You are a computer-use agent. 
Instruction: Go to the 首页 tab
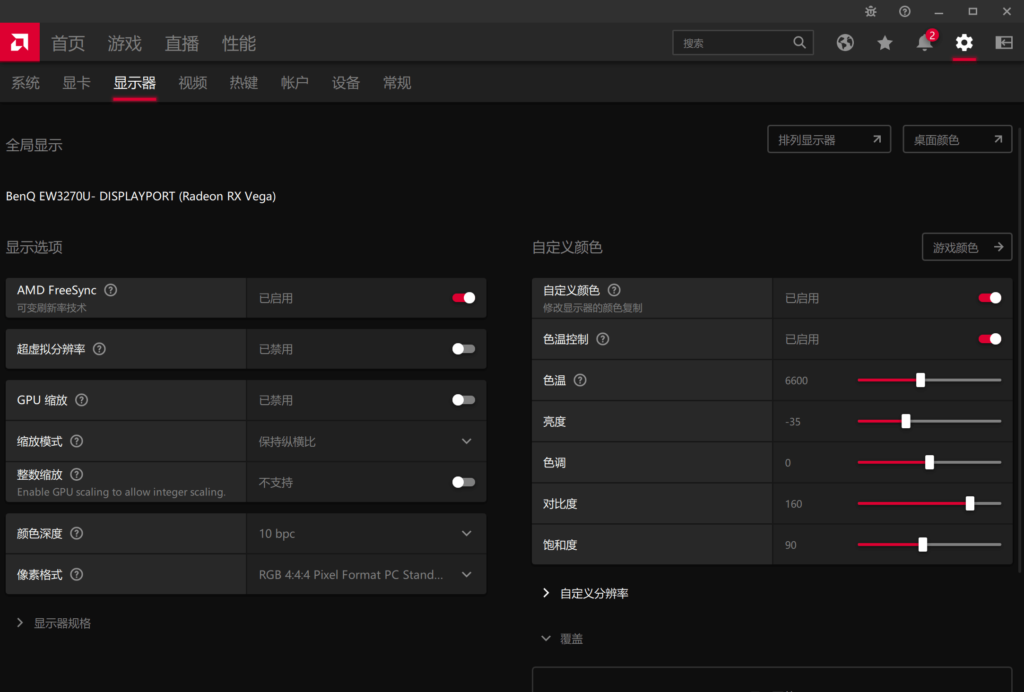point(68,43)
